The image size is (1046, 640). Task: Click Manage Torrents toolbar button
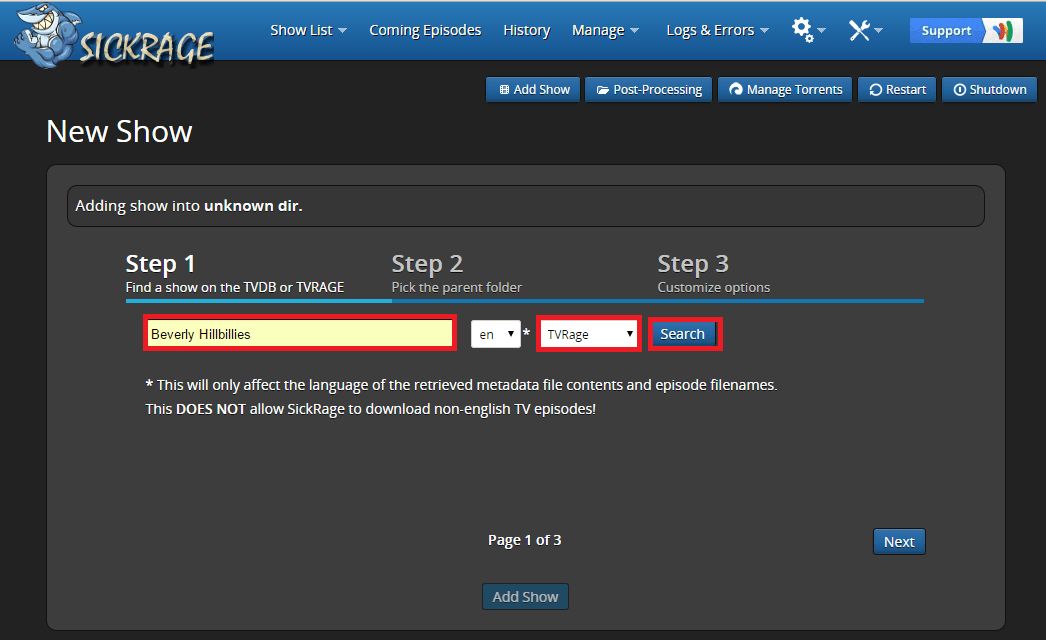pos(786,89)
